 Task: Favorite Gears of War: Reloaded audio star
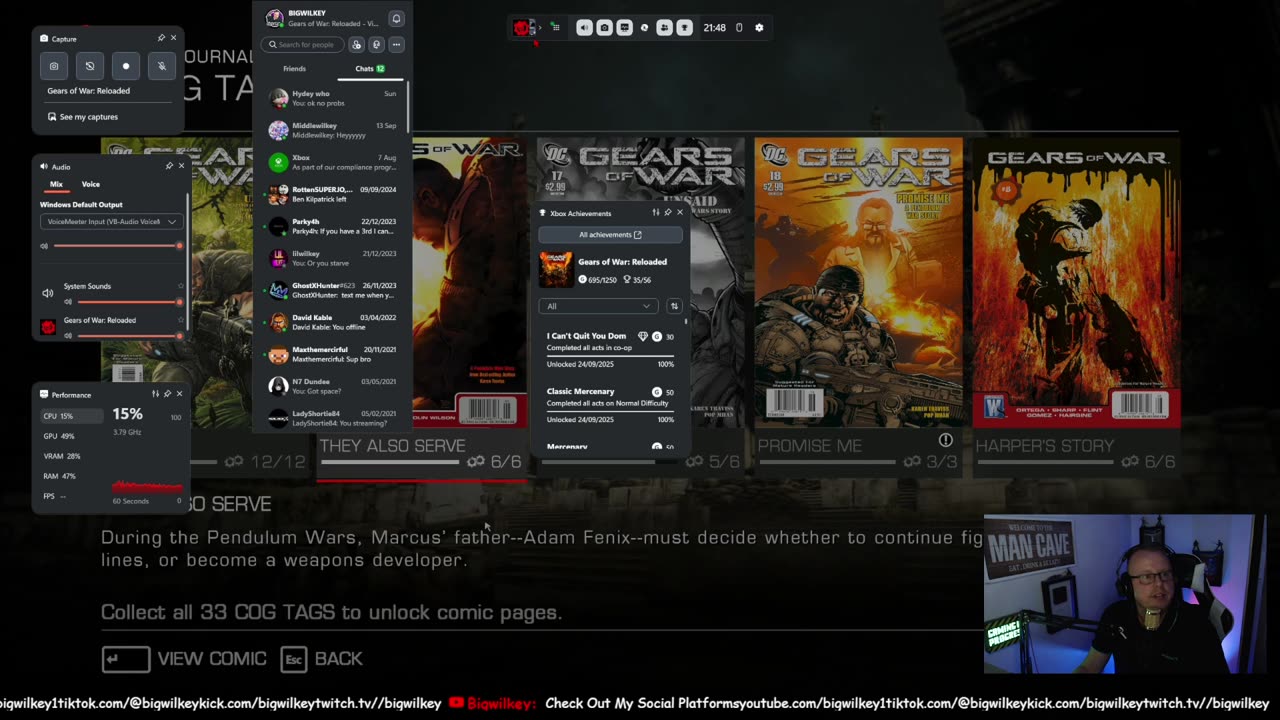pyautogui.click(x=181, y=320)
